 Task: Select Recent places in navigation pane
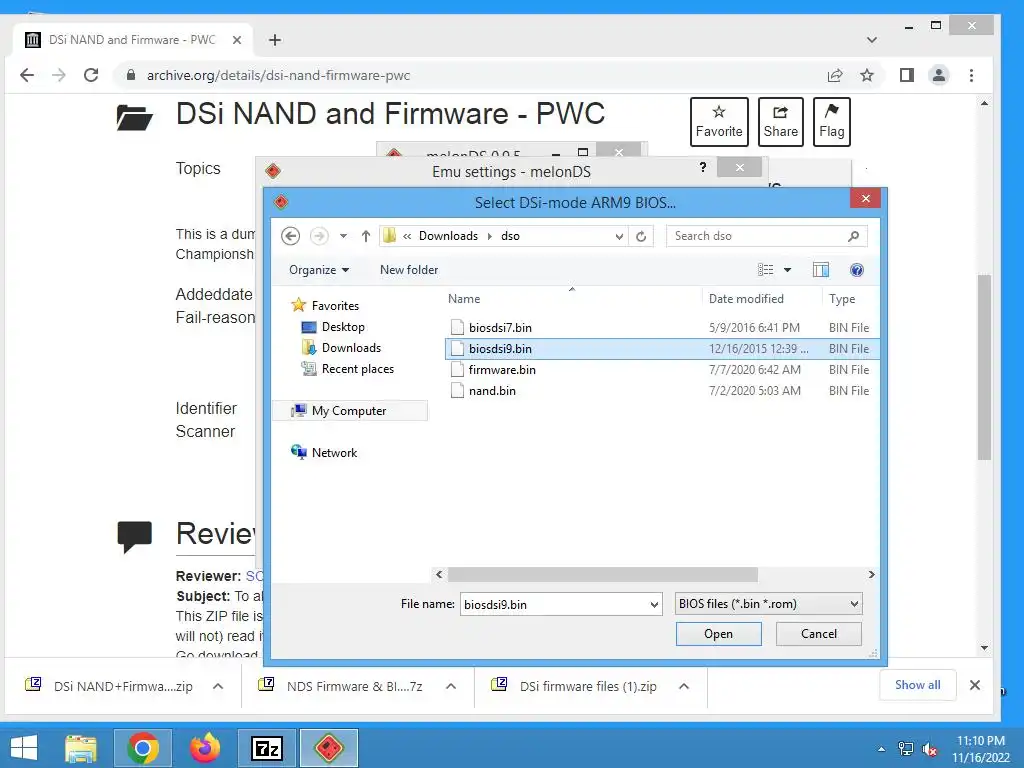347,368
